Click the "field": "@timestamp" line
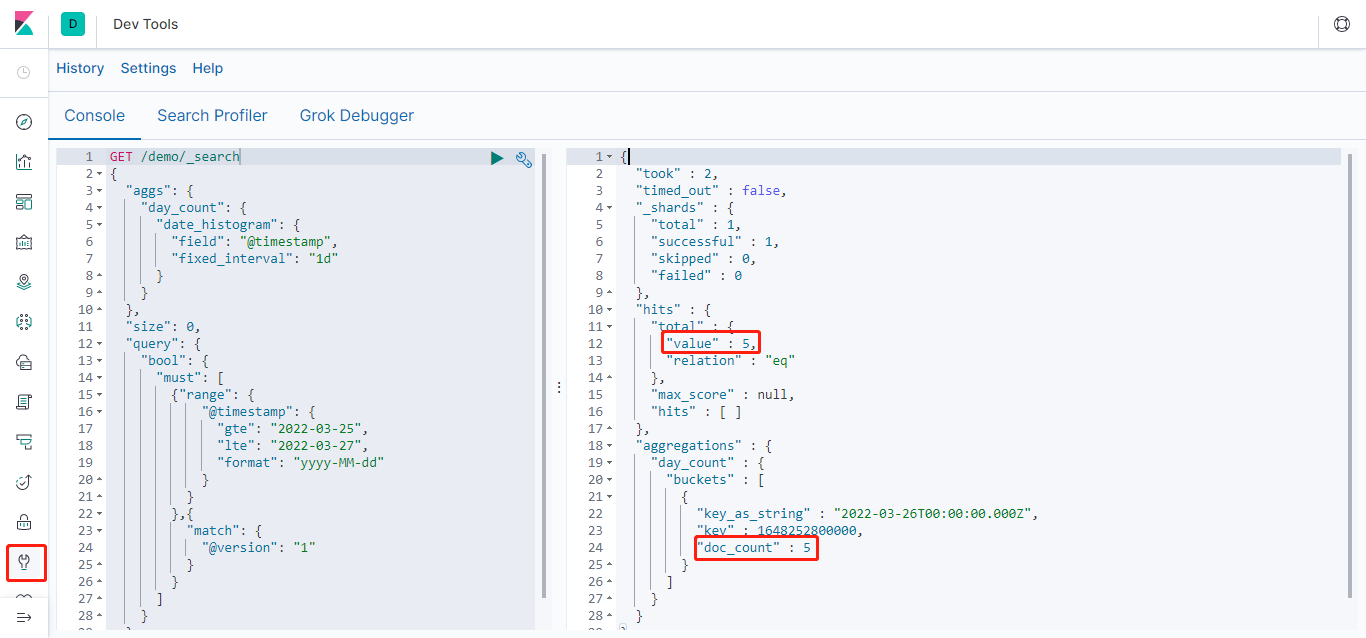Viewport: 1366px width, 638px height. (x=255, y=242)
